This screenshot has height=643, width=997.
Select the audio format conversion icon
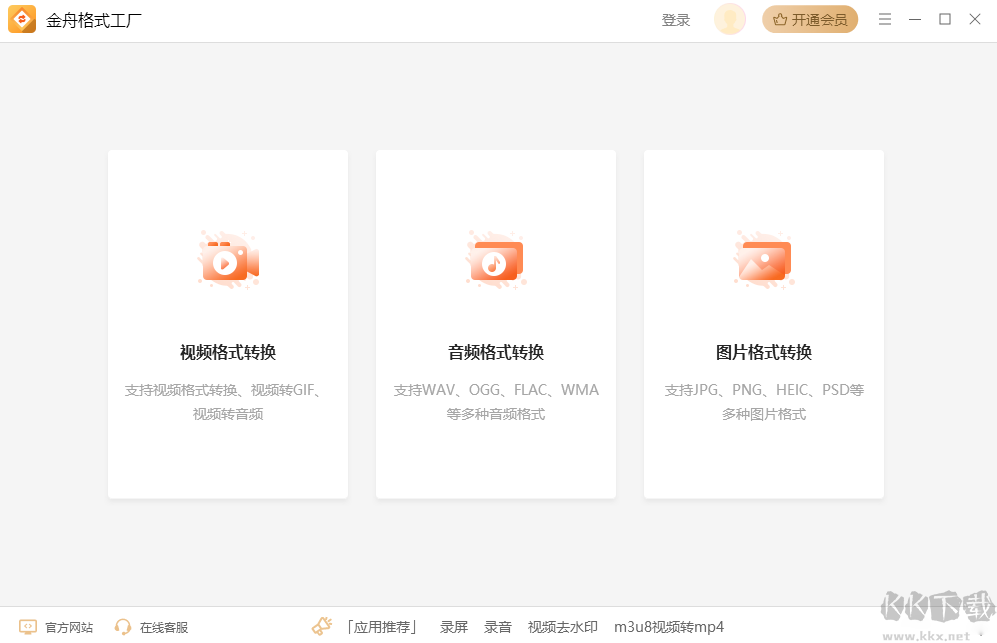[495, 260]
